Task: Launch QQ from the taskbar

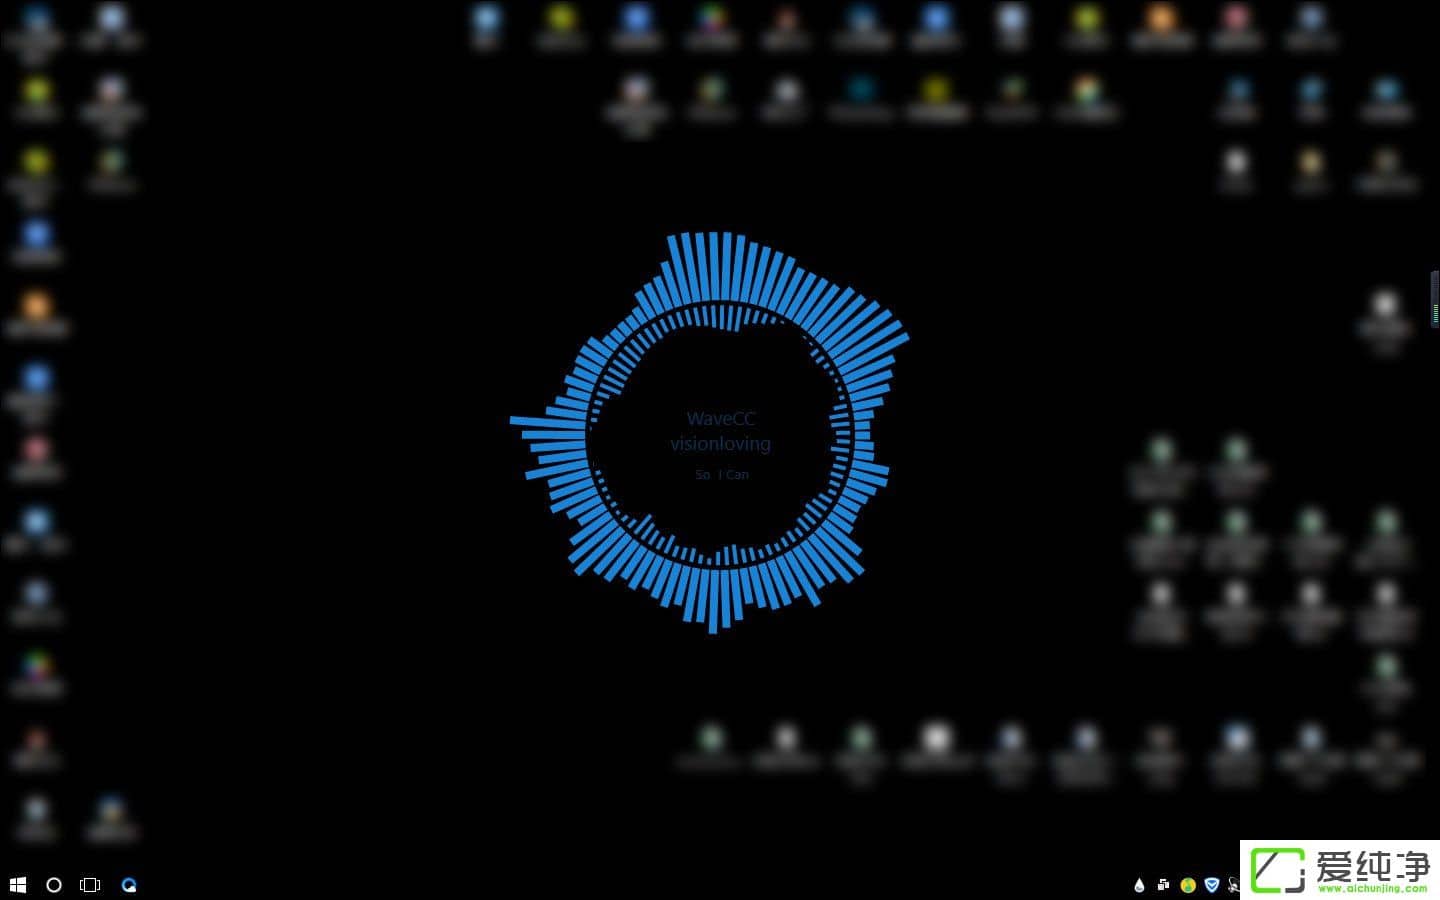Action: (129, 885)
